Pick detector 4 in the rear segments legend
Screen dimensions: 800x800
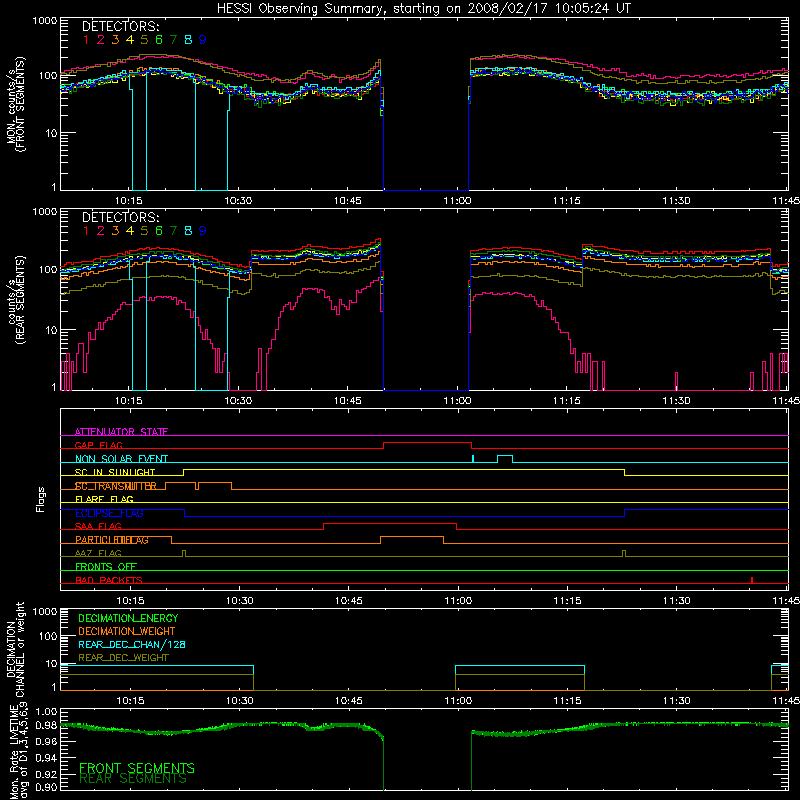pos(130,231)
